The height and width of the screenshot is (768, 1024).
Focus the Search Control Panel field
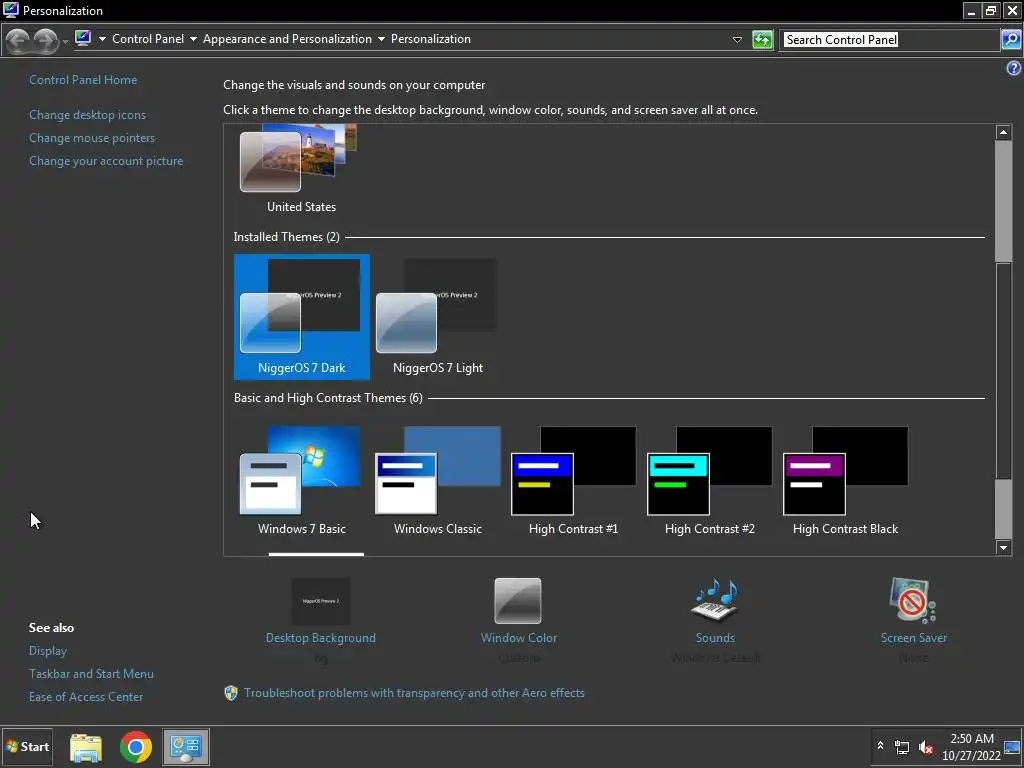click(891, 40)
